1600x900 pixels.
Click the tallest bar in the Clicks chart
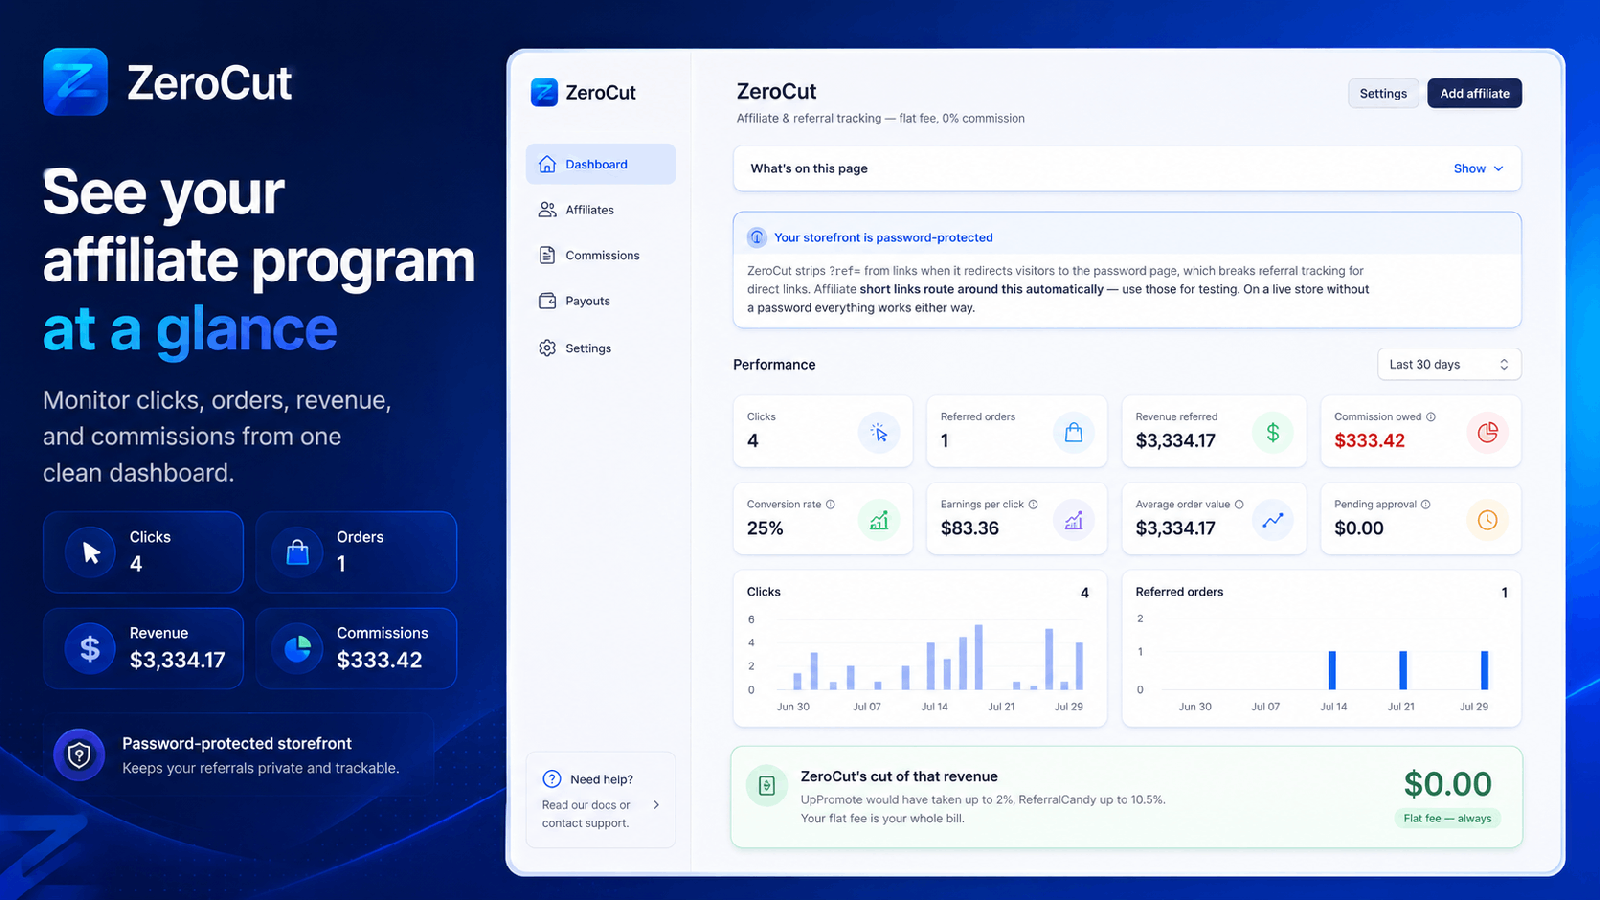pyautogui.click(x=979, y=657)
